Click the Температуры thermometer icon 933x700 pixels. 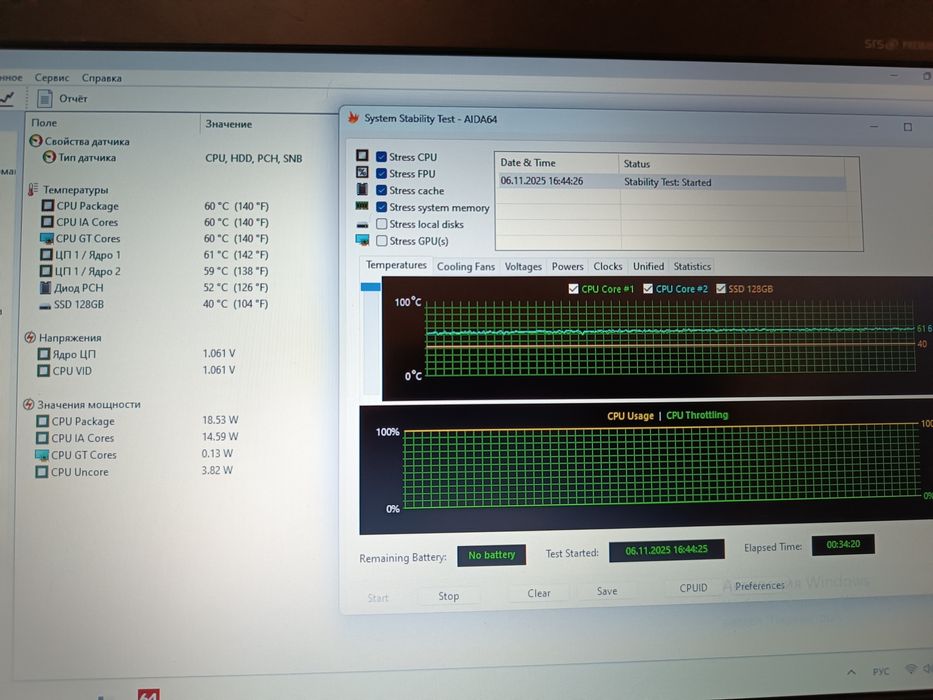click(x=33, y=190)
